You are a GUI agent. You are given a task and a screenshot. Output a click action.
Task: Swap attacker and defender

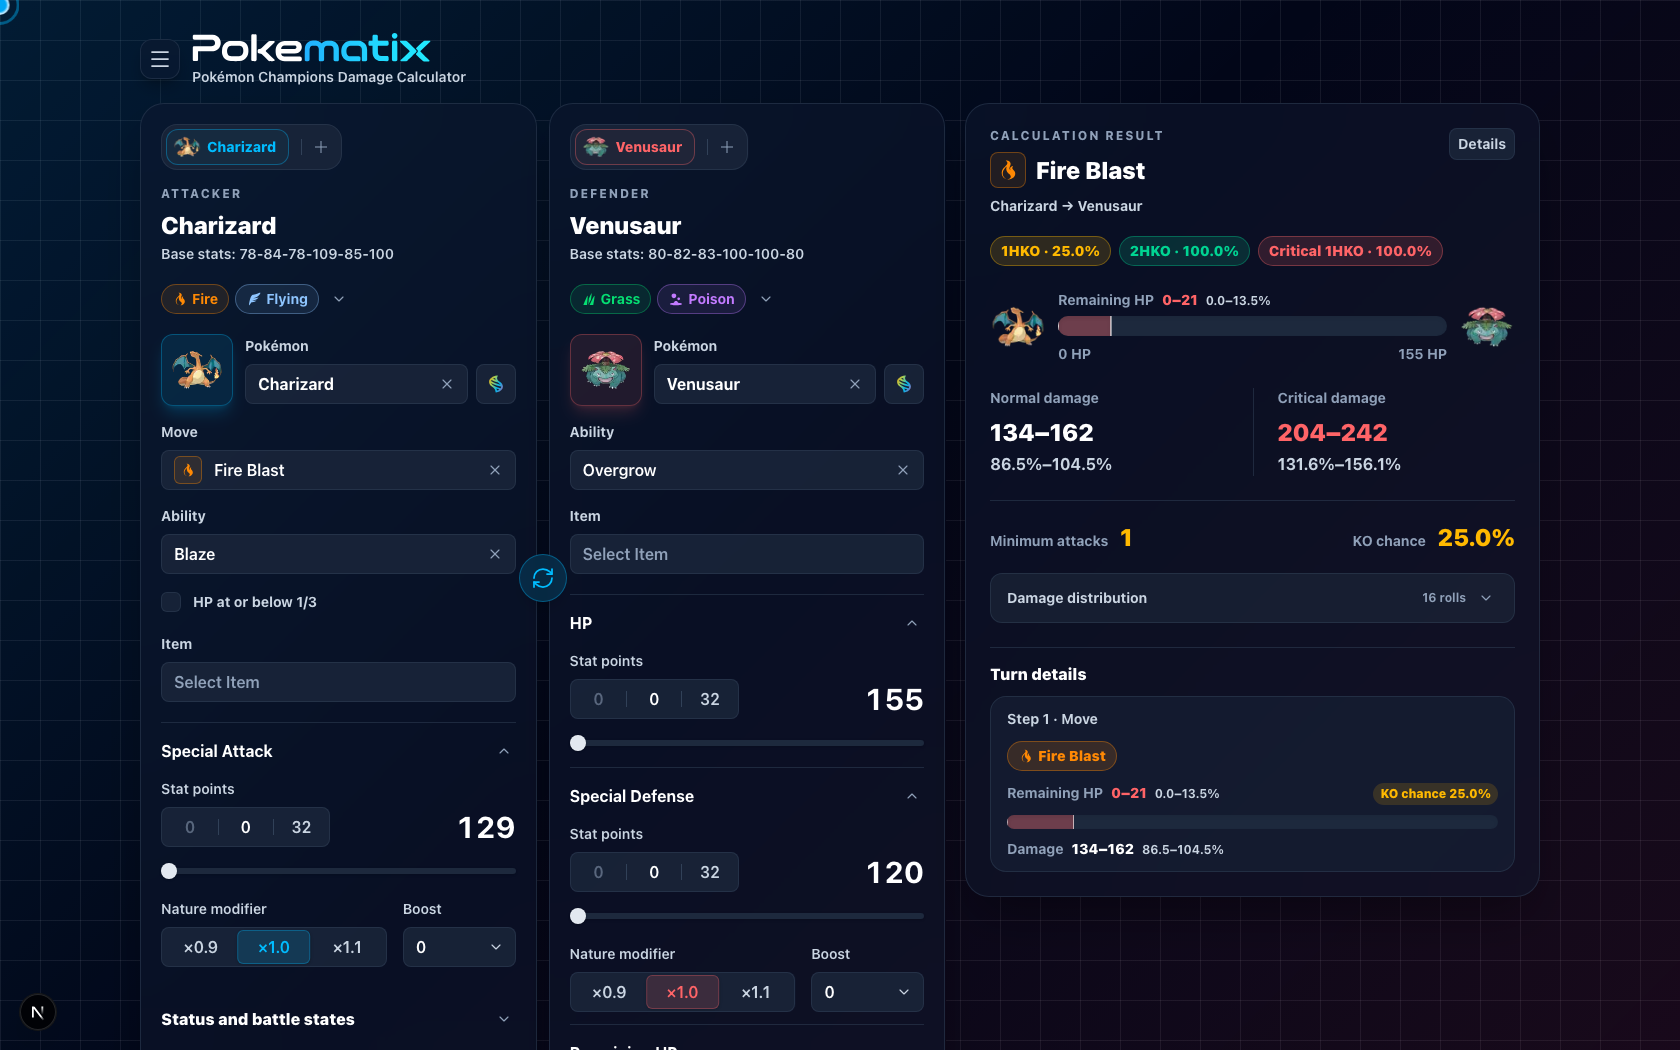(543, 578)
